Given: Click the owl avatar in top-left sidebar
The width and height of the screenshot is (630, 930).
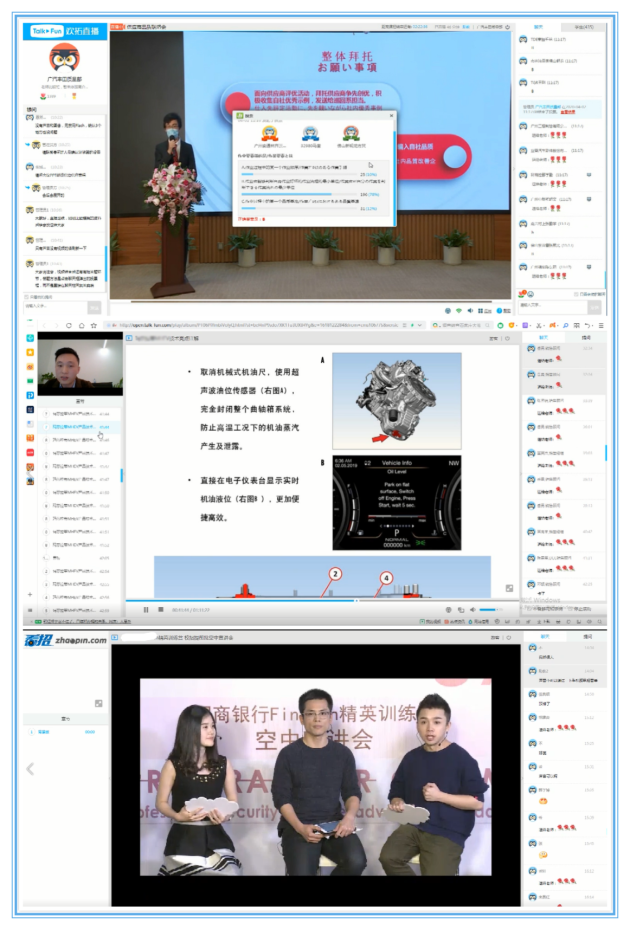Looking at the screenshot, I should 65,58.
